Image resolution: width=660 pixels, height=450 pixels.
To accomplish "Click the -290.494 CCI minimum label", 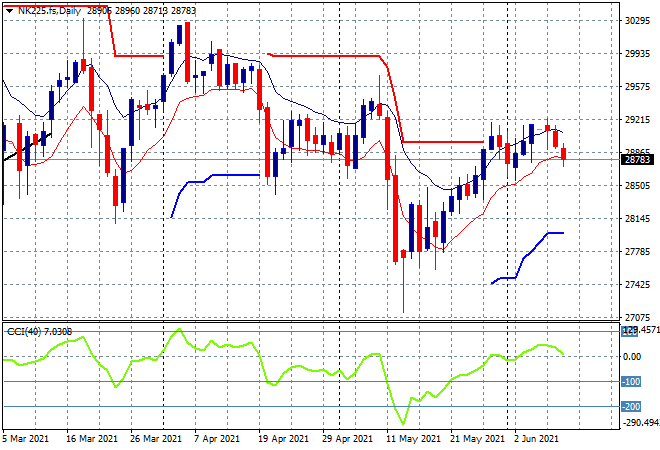I will [x=640, y=422].
